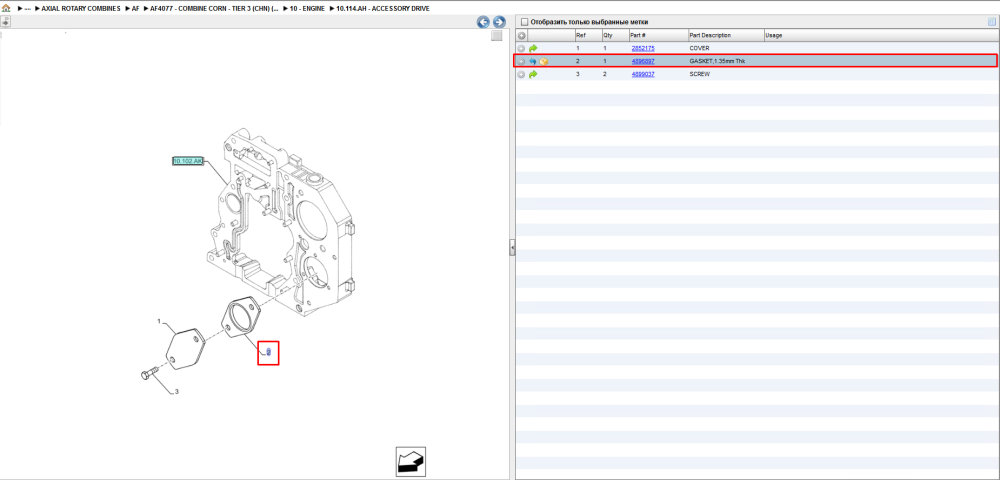The width and height of the screenshot is (1000, 480).
Task: Select callout 3 in the diagram
Action: pyautogui.click(x=177, y=392)
